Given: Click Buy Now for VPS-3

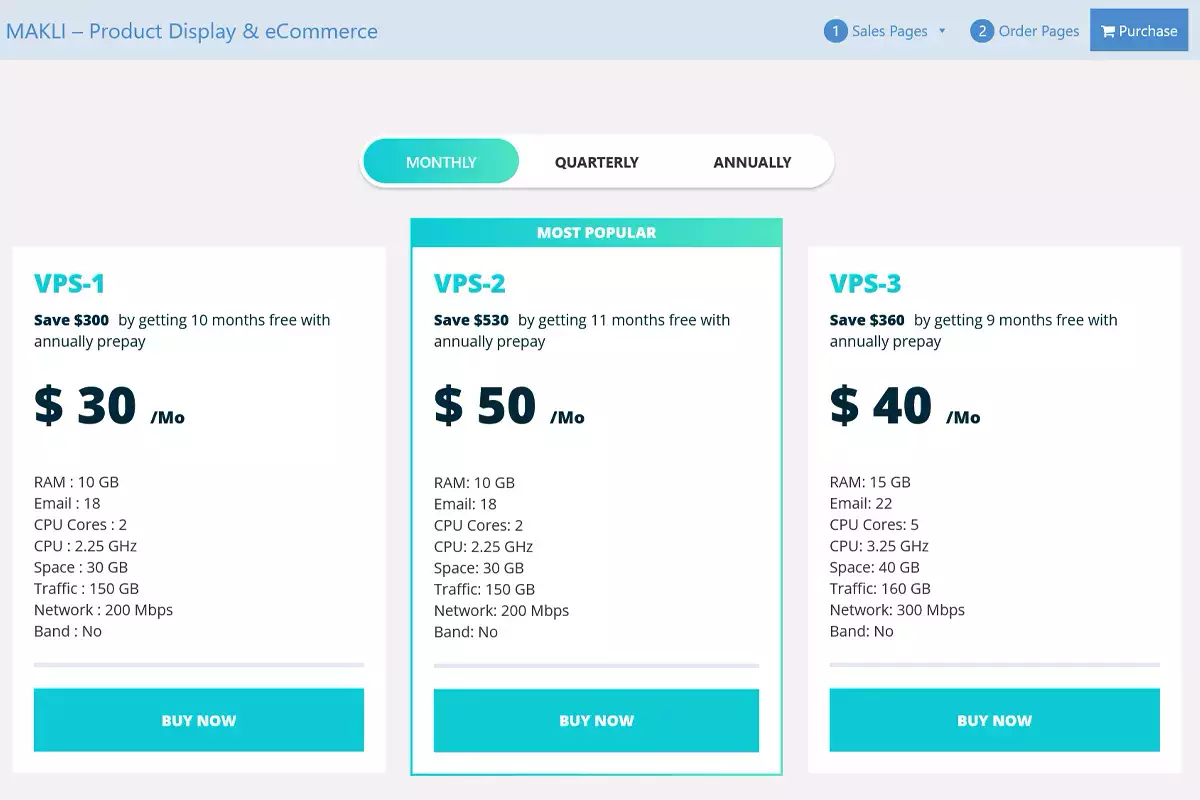Looking at the screenshot, I should coord(994,720).
